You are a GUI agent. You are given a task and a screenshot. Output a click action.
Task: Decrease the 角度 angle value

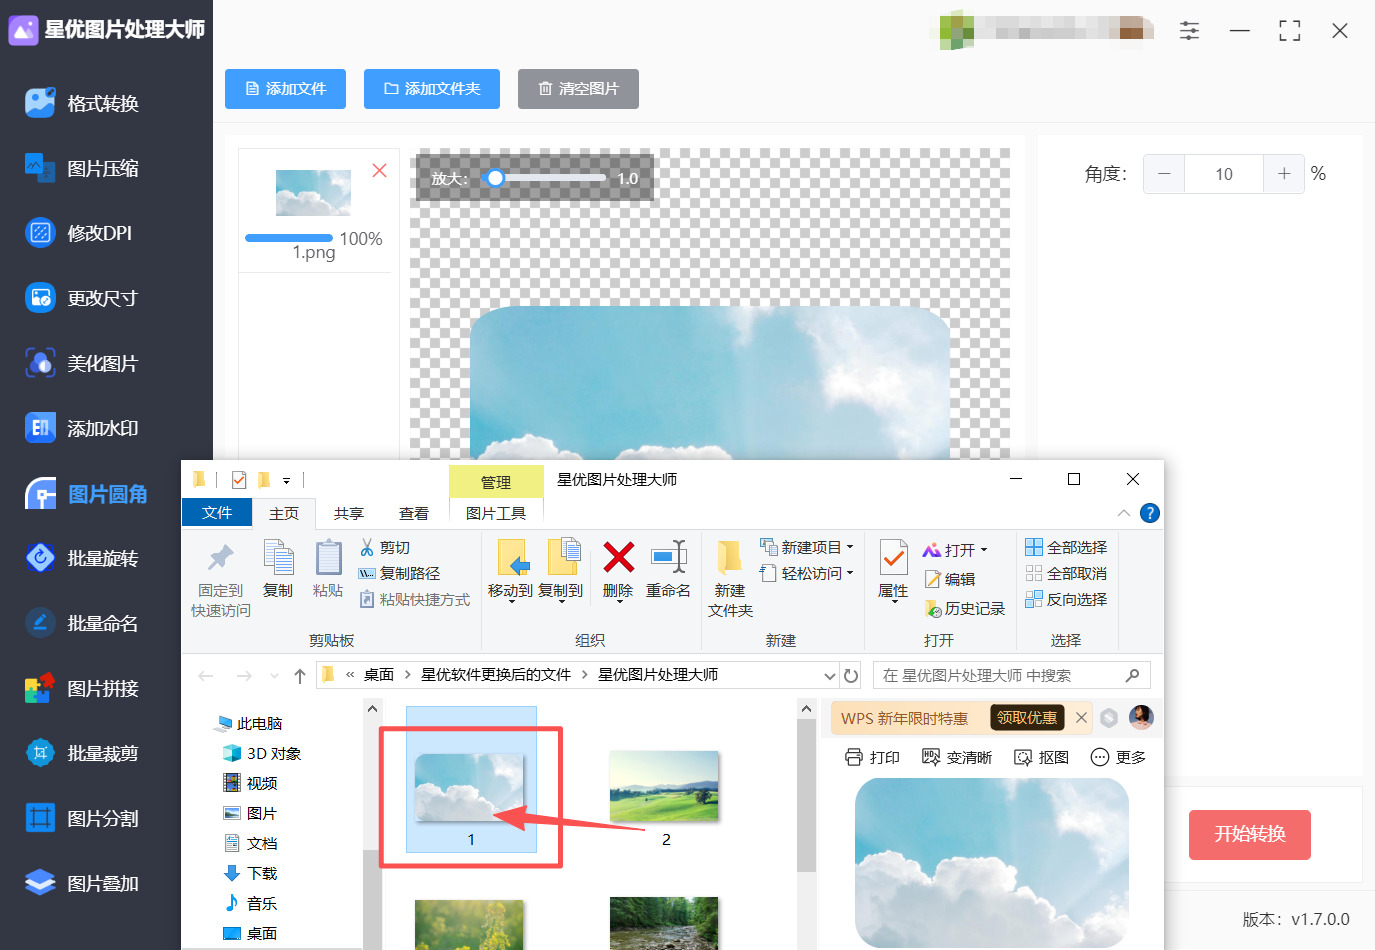click(1164, 174)
